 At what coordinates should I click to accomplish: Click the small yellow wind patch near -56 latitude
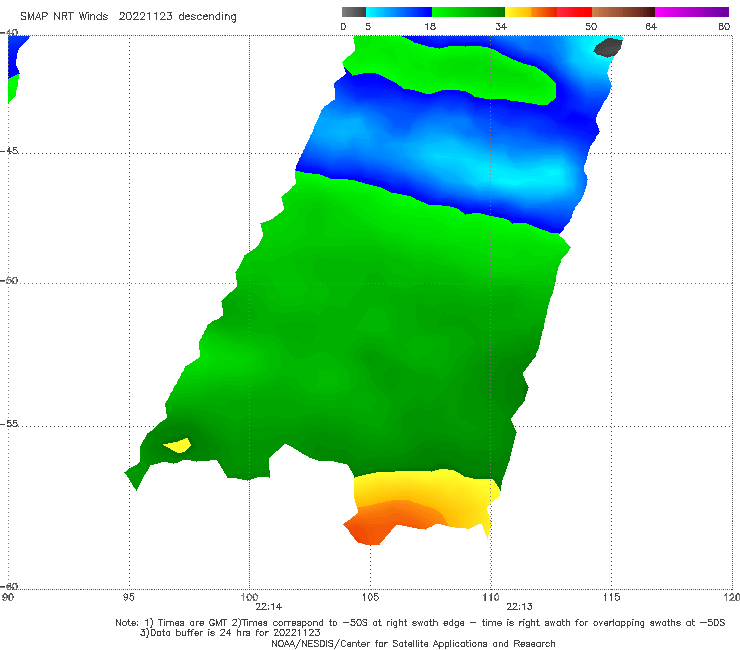click(x=178, y=445)
